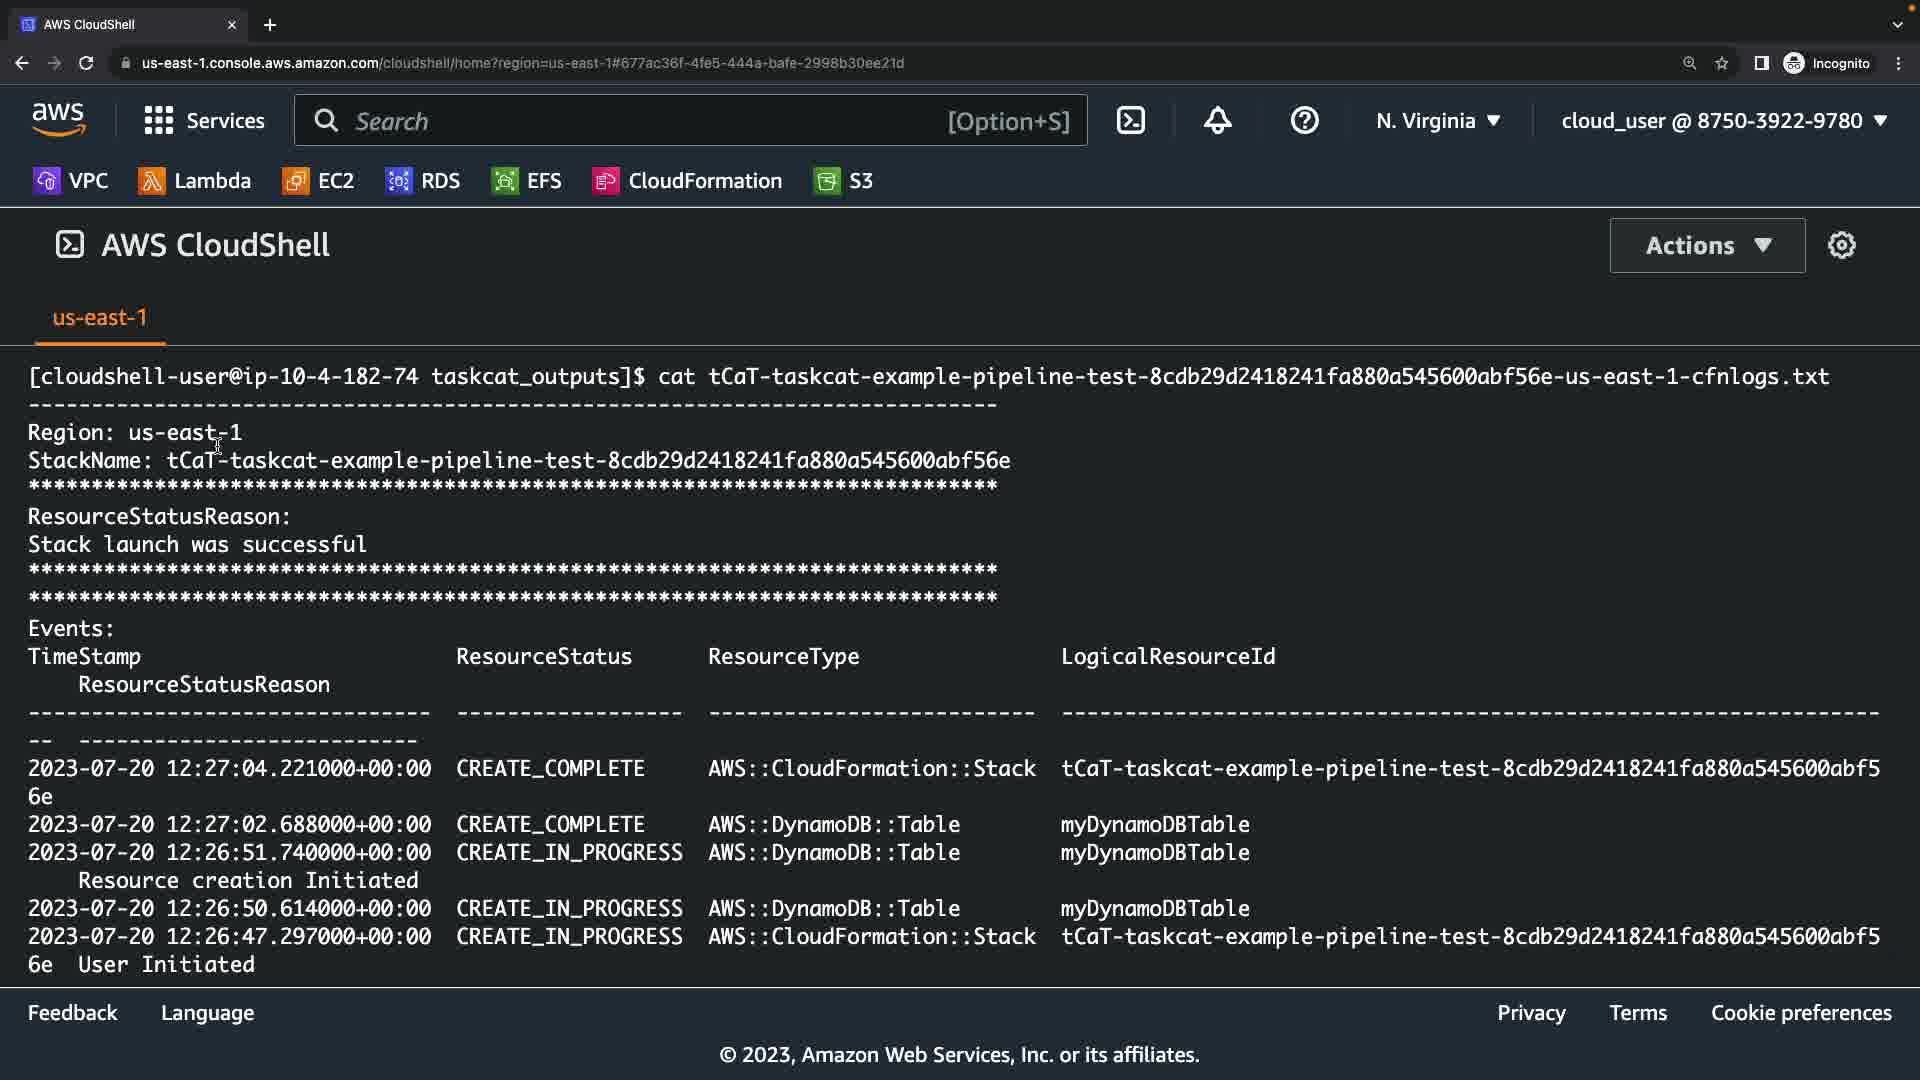Open the VPC service shortcut
This screenshot has width=1920, height=1080.
point(71,181)
